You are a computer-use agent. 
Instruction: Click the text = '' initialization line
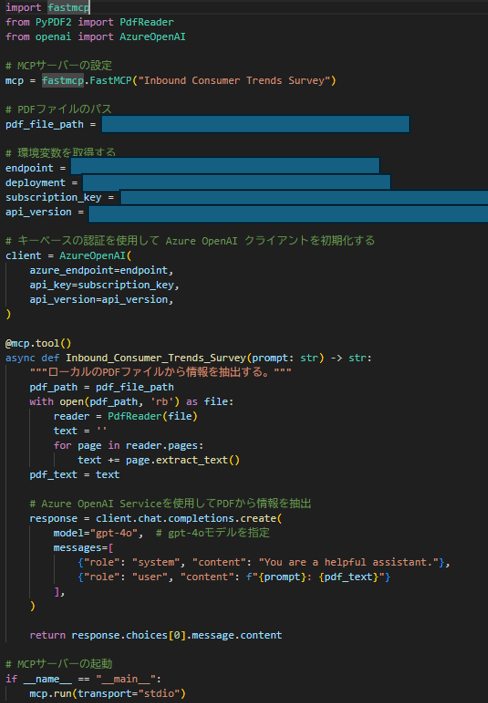80,431
